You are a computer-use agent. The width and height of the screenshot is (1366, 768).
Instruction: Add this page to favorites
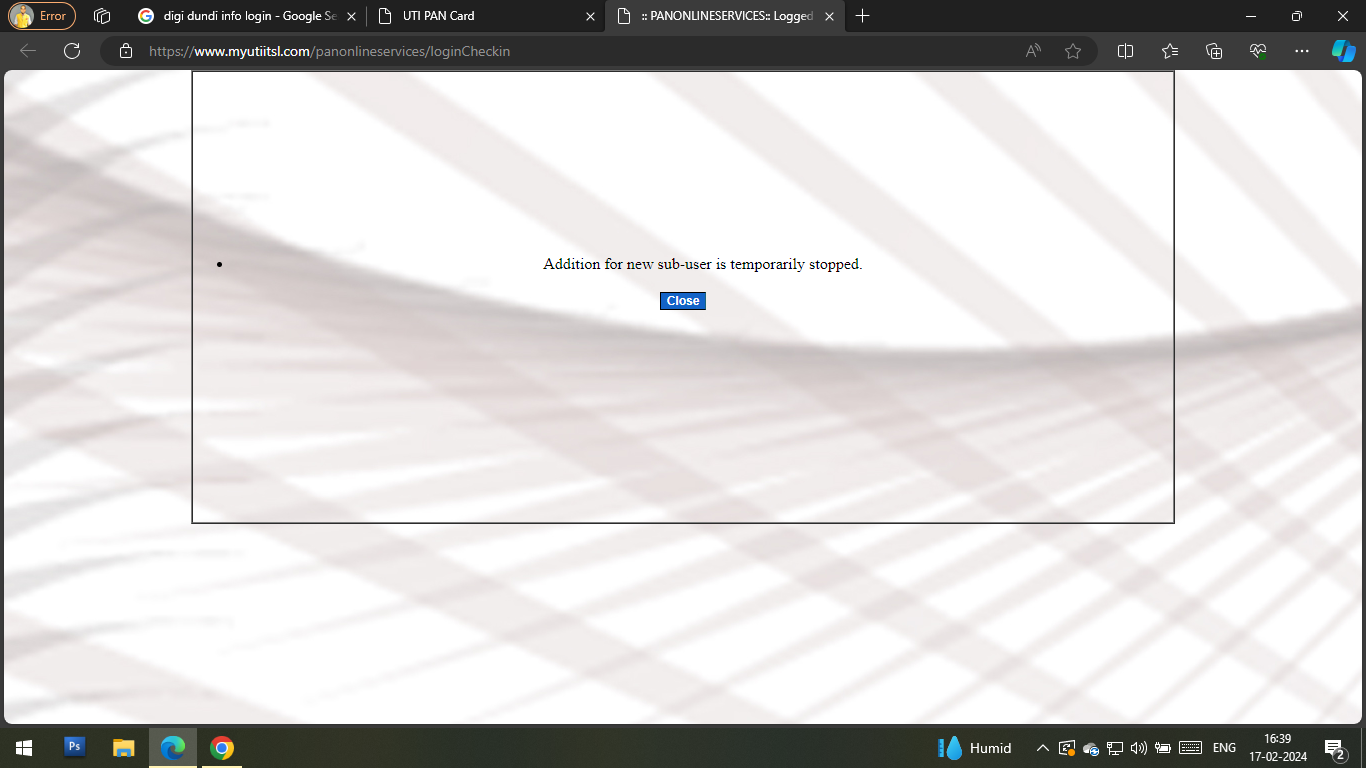tap(1073, 51)
